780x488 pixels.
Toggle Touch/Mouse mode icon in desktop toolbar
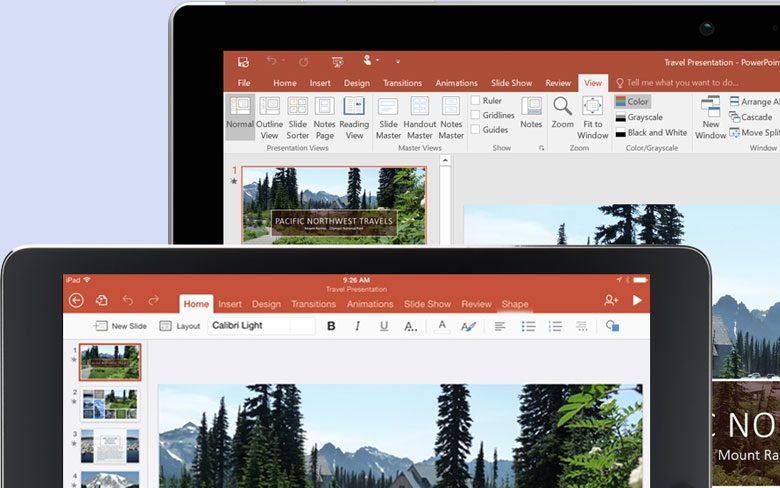368,61
